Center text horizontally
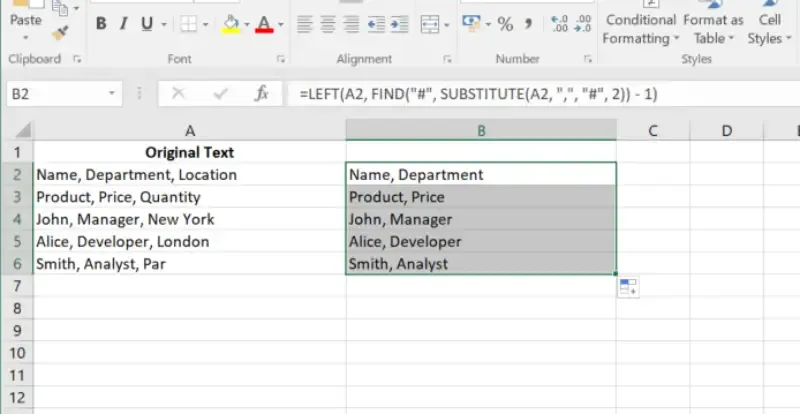Viewport: 800px width, 414px height. click(328, 23)
